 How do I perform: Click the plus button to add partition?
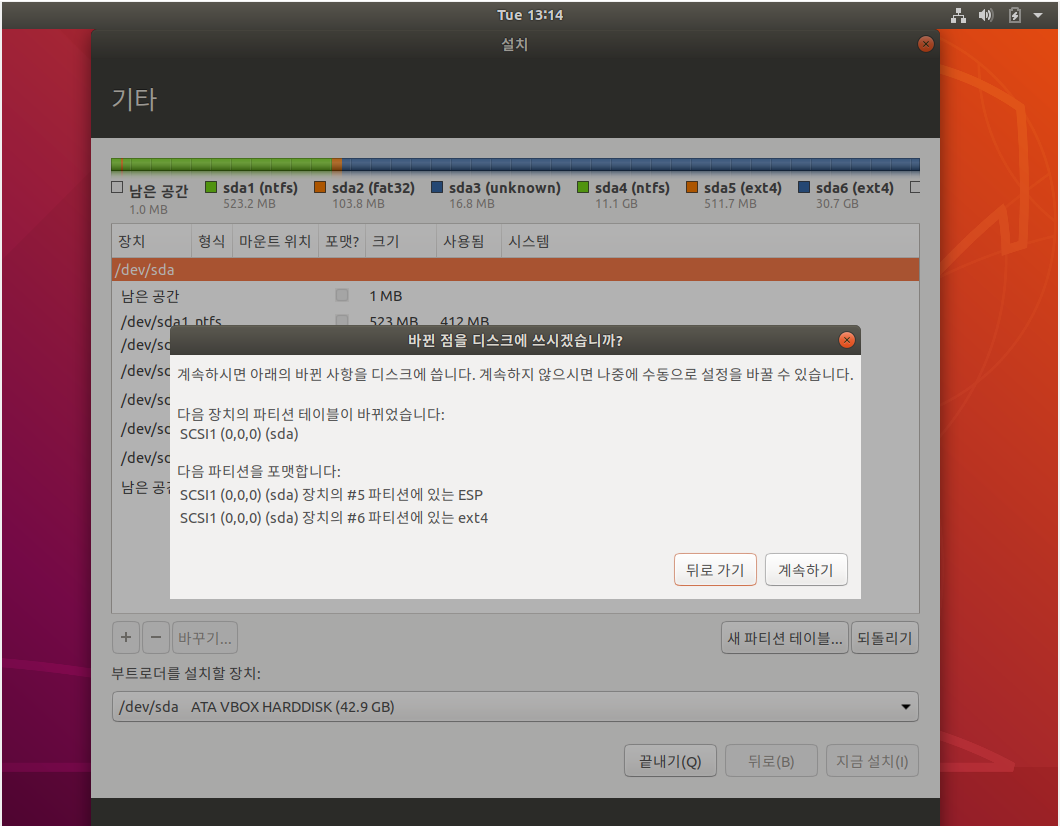point(126,637)
